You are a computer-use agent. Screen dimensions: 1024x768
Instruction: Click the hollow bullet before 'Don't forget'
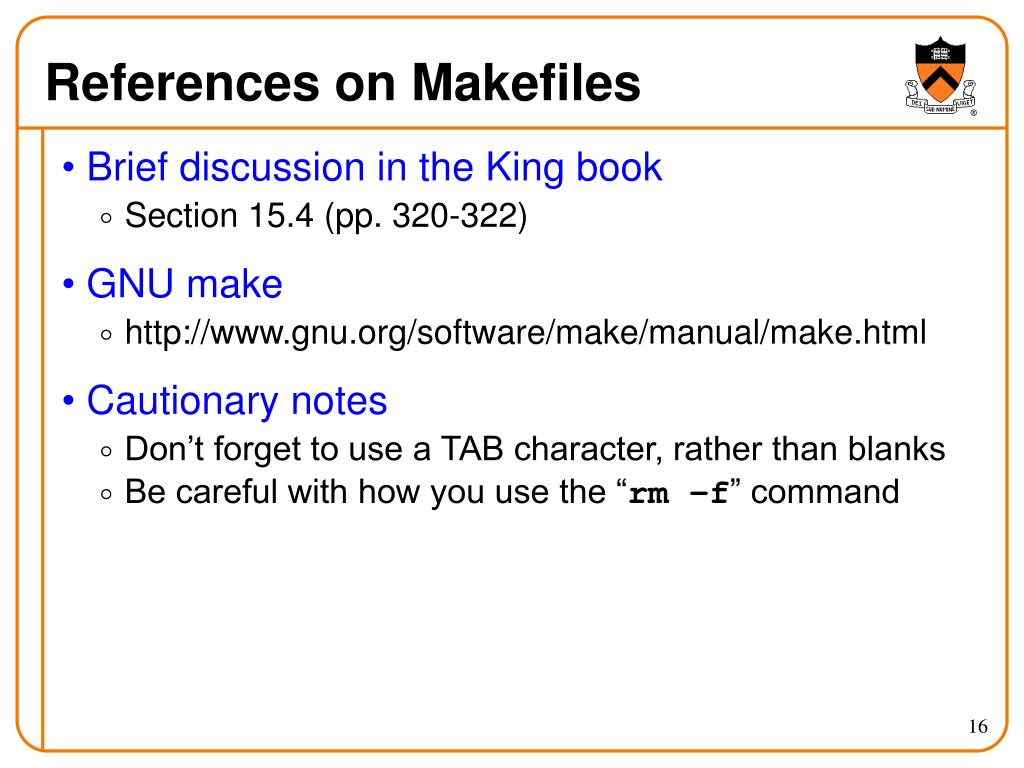107,451
